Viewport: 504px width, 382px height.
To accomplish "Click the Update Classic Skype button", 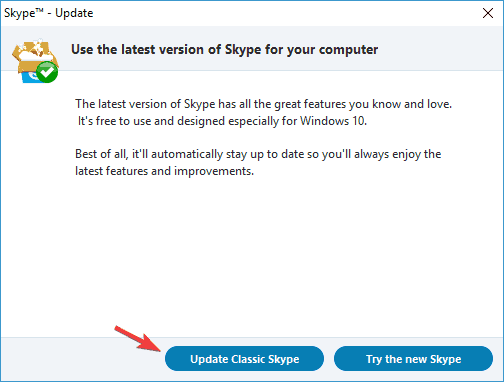I will (x=244, y=359).
